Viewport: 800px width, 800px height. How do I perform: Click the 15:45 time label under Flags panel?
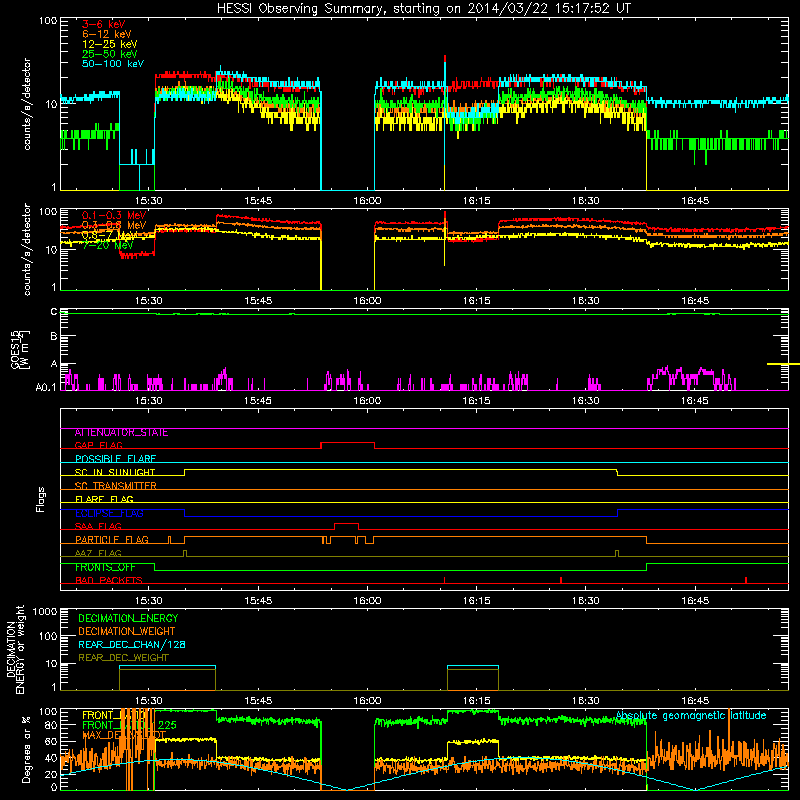(x=258, y=601)
